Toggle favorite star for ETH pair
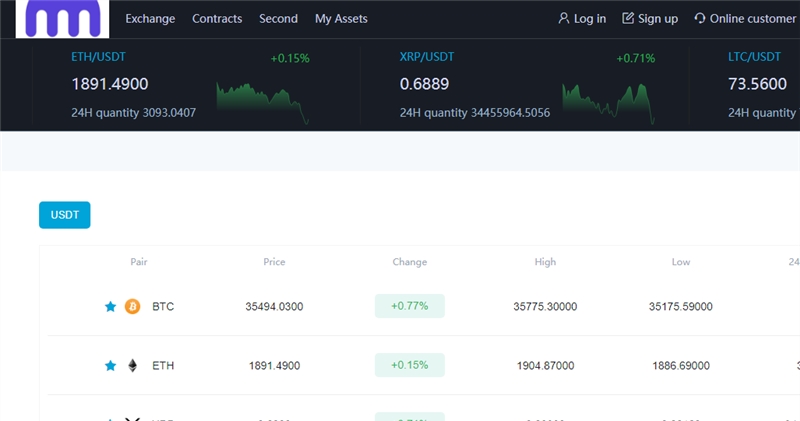This screenshot has height=421, width=800. [111, 366]
